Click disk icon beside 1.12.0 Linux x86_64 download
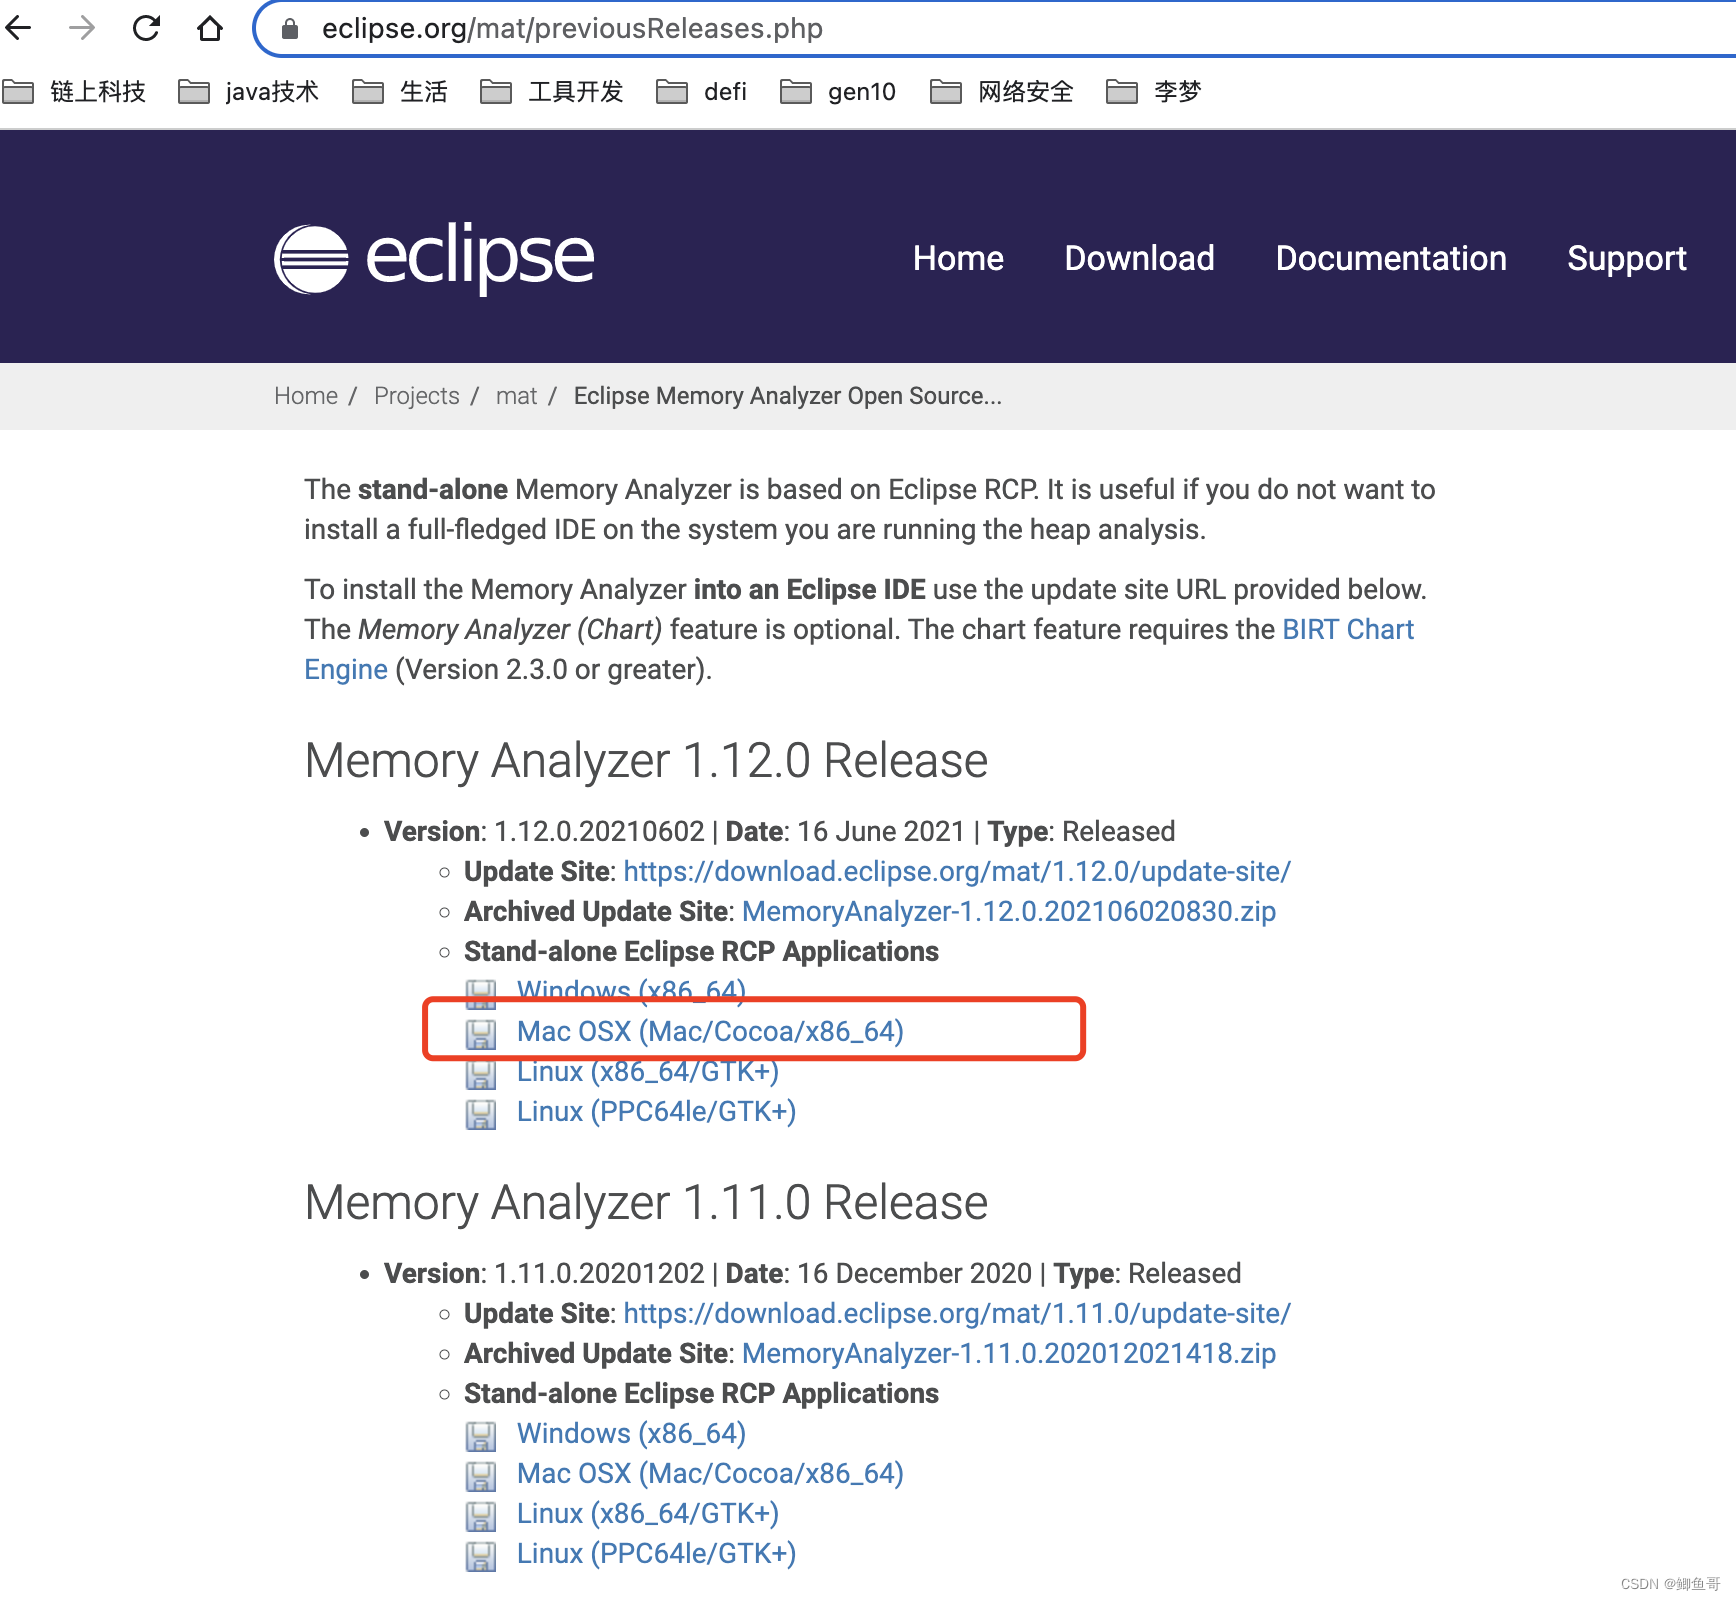 481,1073
